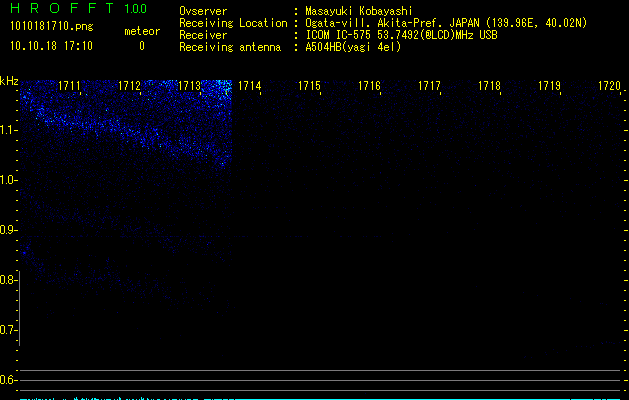This screenshot has height=400, width=629.
Task: Click the ICOM IC-575 receiver text
Action: pyautogui.click(x=401, y=35)
